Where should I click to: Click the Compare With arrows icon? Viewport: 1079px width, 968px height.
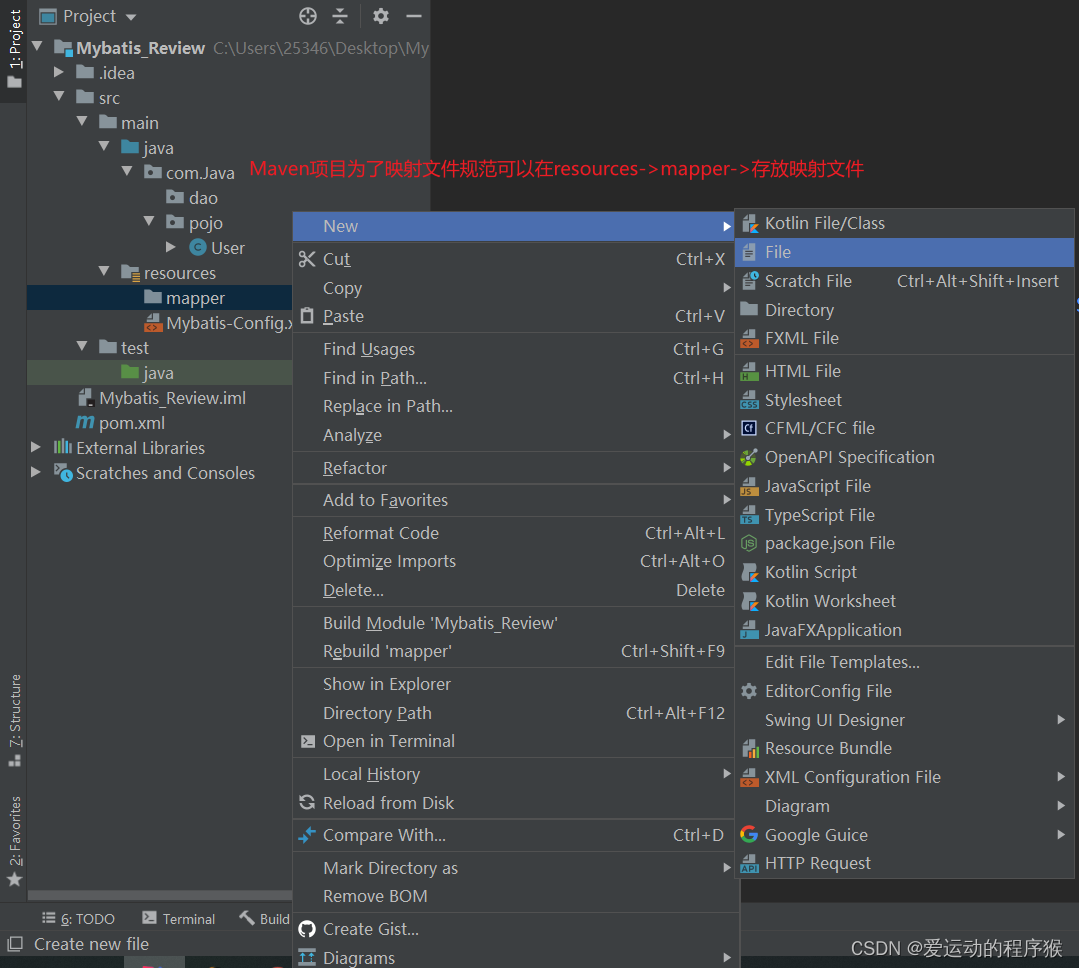pos(307,835)
